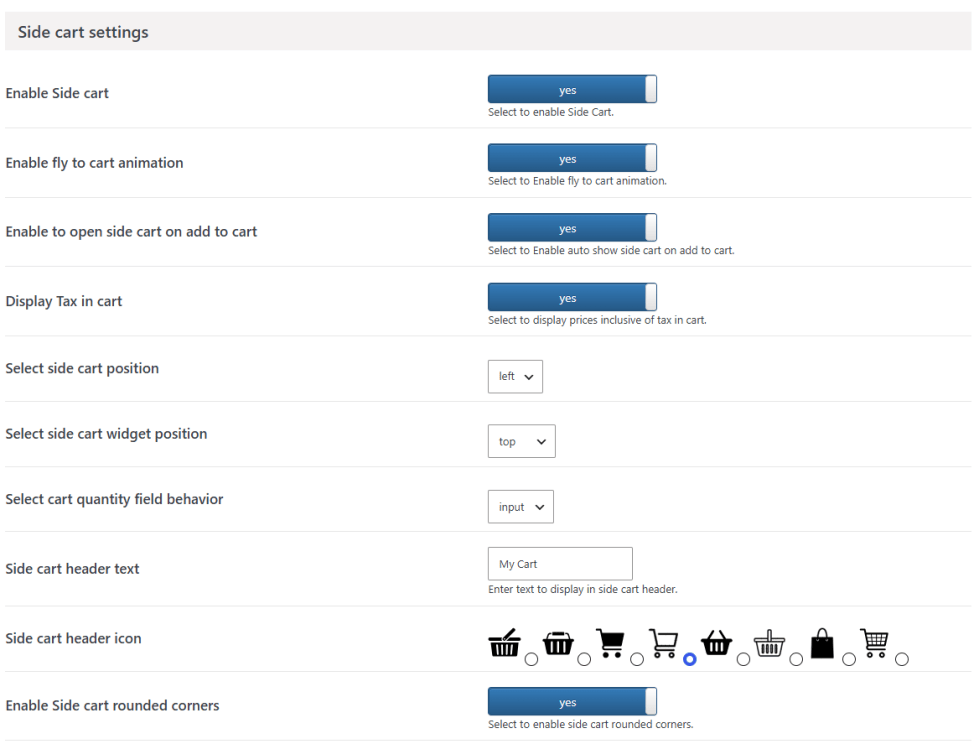Open the cart quantity field behavior dropdown showing input
Image resolution: width=979 pixels, height=744 pixels.
[x=521, y=507]
